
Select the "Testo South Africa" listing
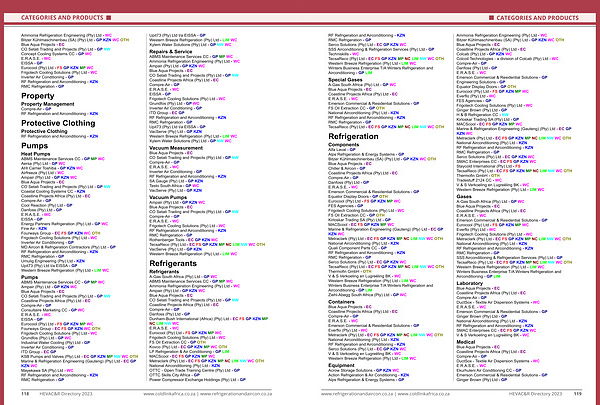[x=174, y=186]
